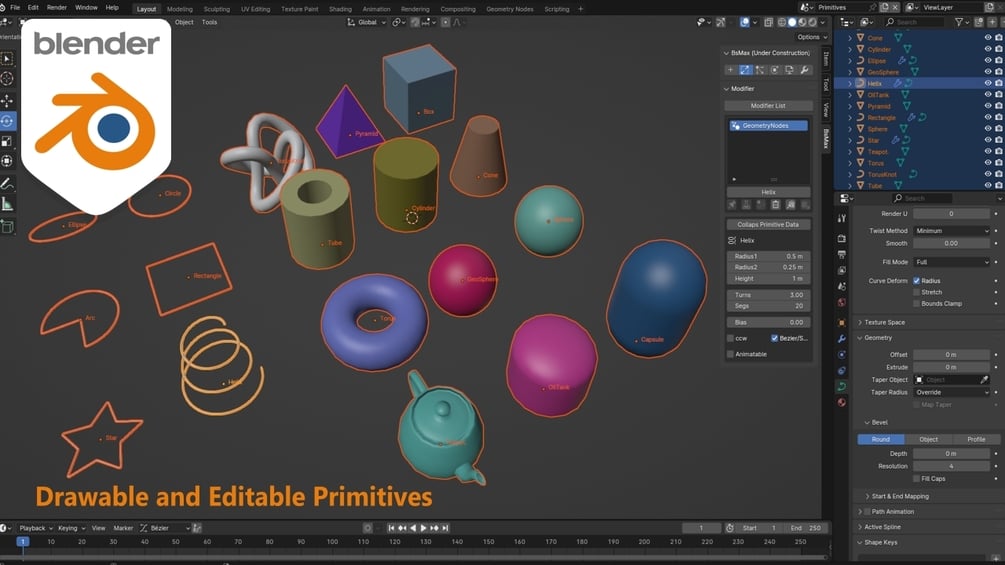Expand the Texture Space panel
The image size is (1005, 565).
(x=885, y=322)
